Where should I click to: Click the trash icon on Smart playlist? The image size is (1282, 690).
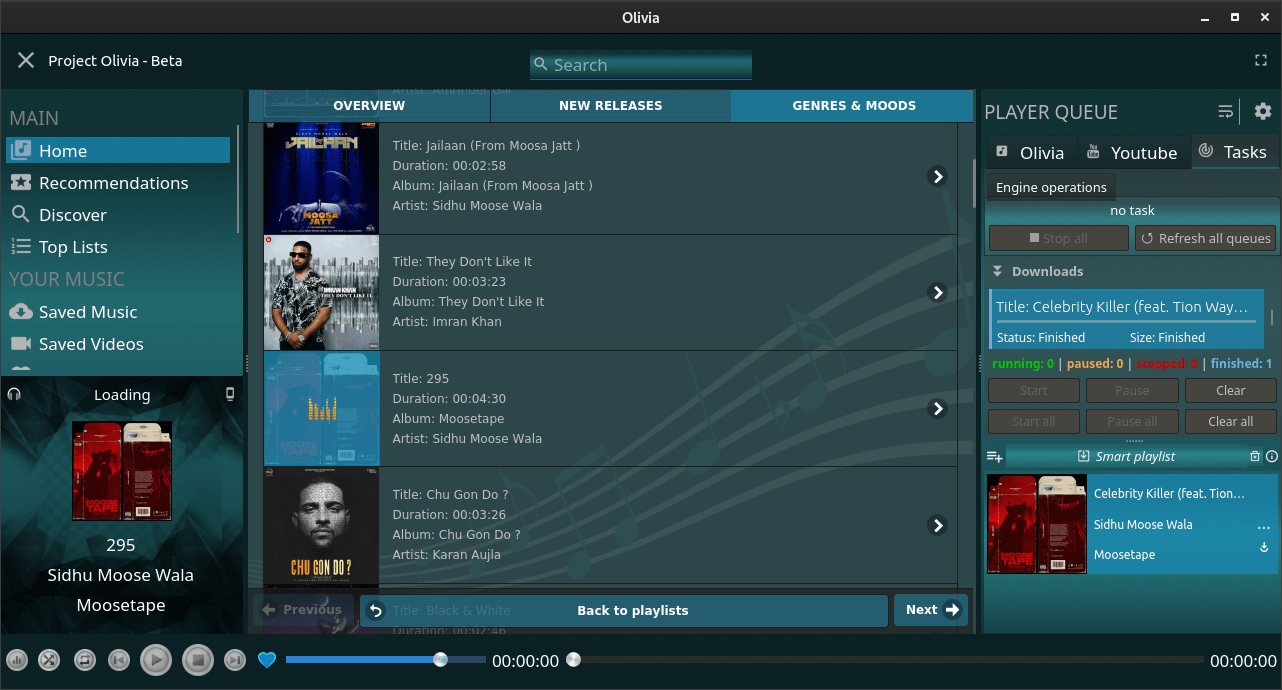[x=1255, y=456]
